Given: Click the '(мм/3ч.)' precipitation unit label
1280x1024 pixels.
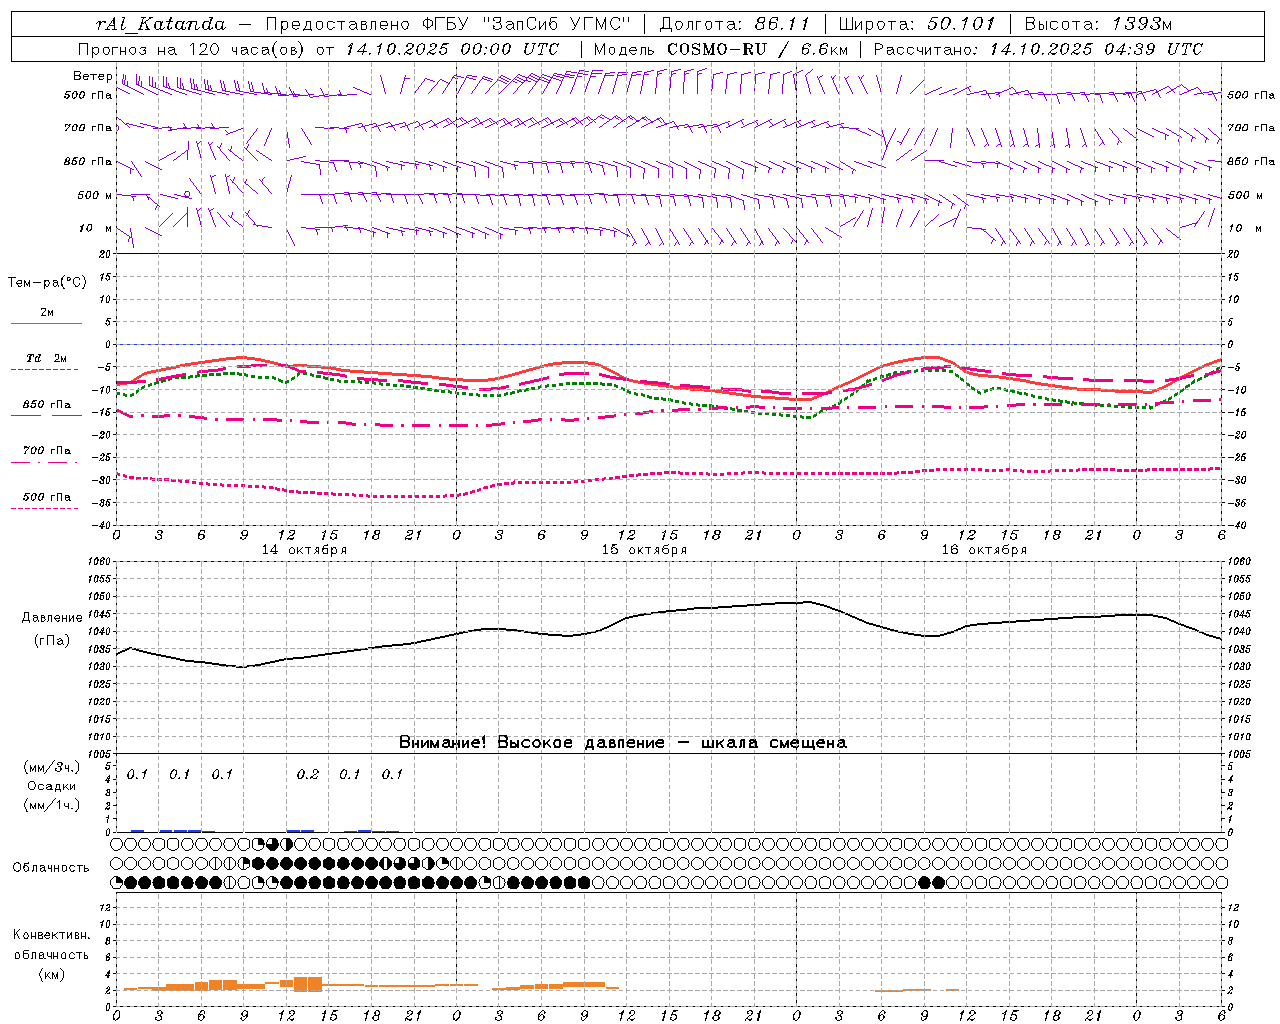Looking at the screenshot, I should pos(52,768).
